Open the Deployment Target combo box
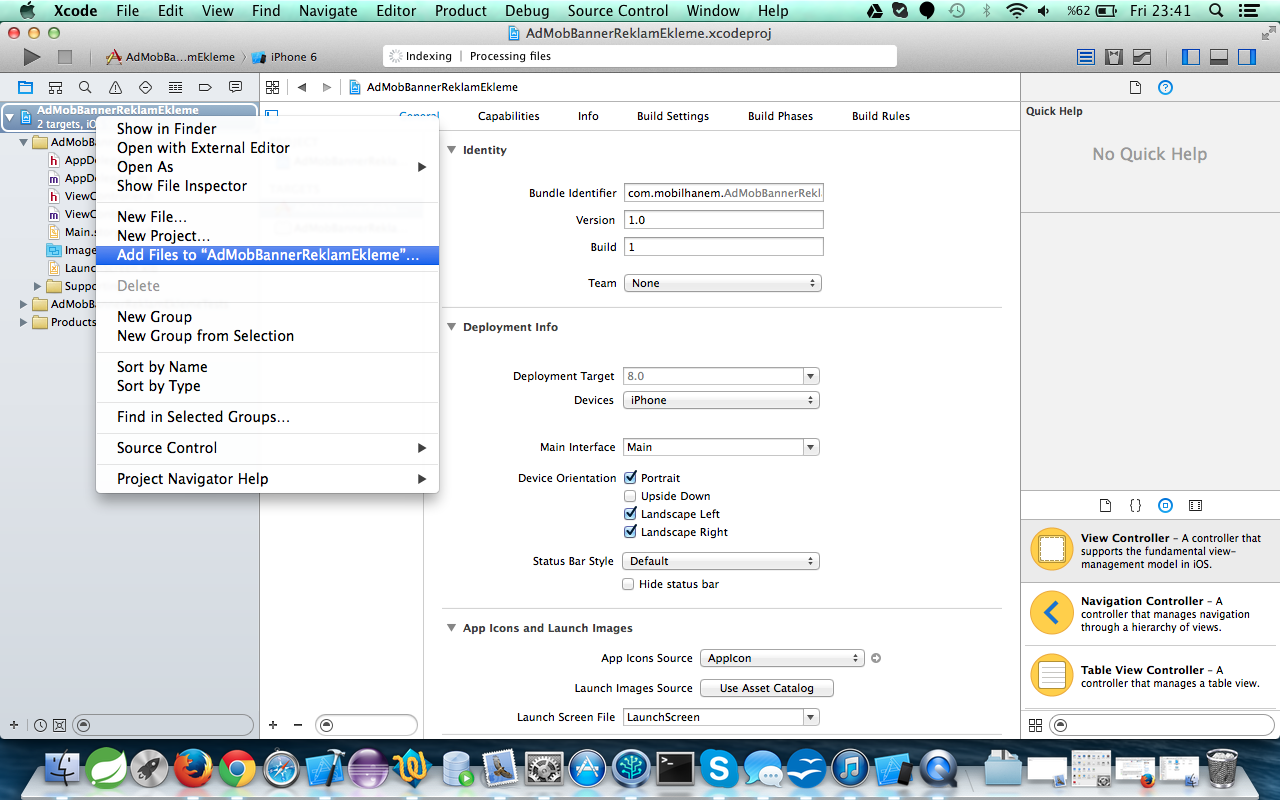The height and width of the screenshot is (800, 1280). pyautogui.click(x=721, y=376)
